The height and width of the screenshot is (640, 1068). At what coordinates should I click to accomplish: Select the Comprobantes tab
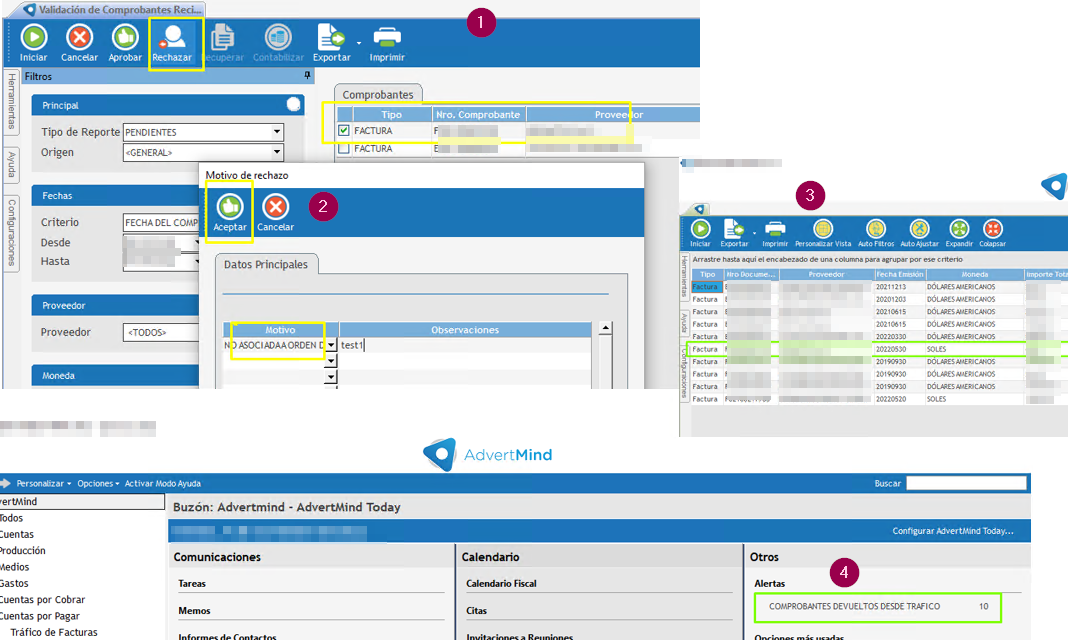coord(378,95)
